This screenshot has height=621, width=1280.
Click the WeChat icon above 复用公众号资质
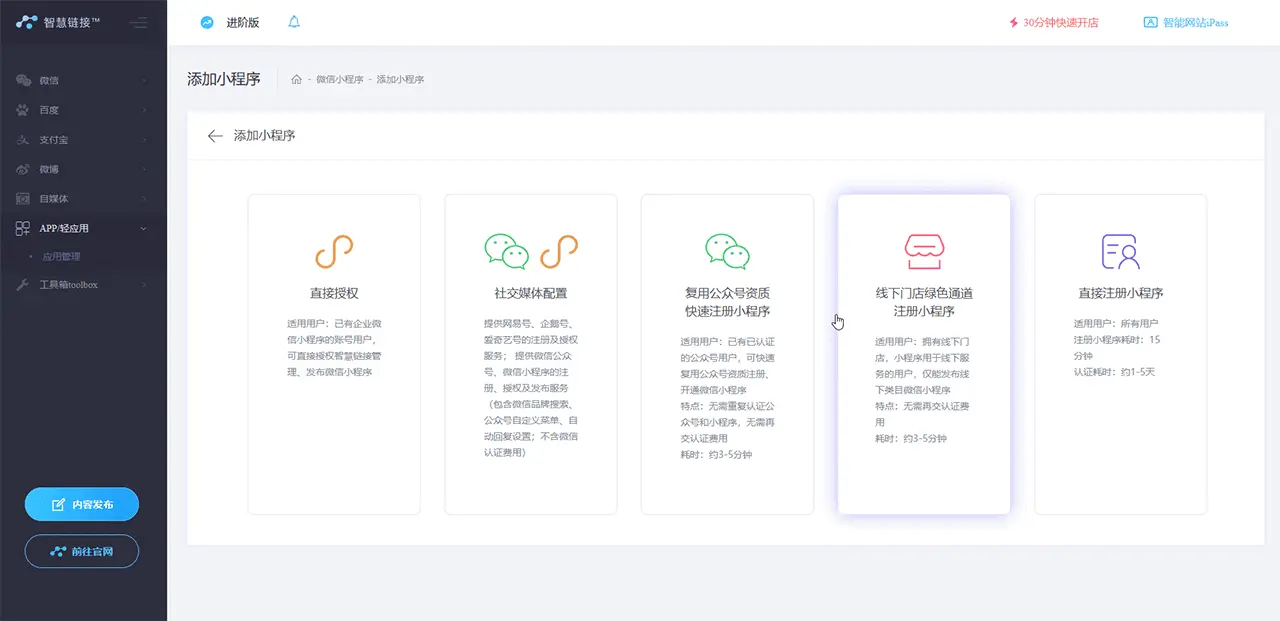(x=727, y=250)
